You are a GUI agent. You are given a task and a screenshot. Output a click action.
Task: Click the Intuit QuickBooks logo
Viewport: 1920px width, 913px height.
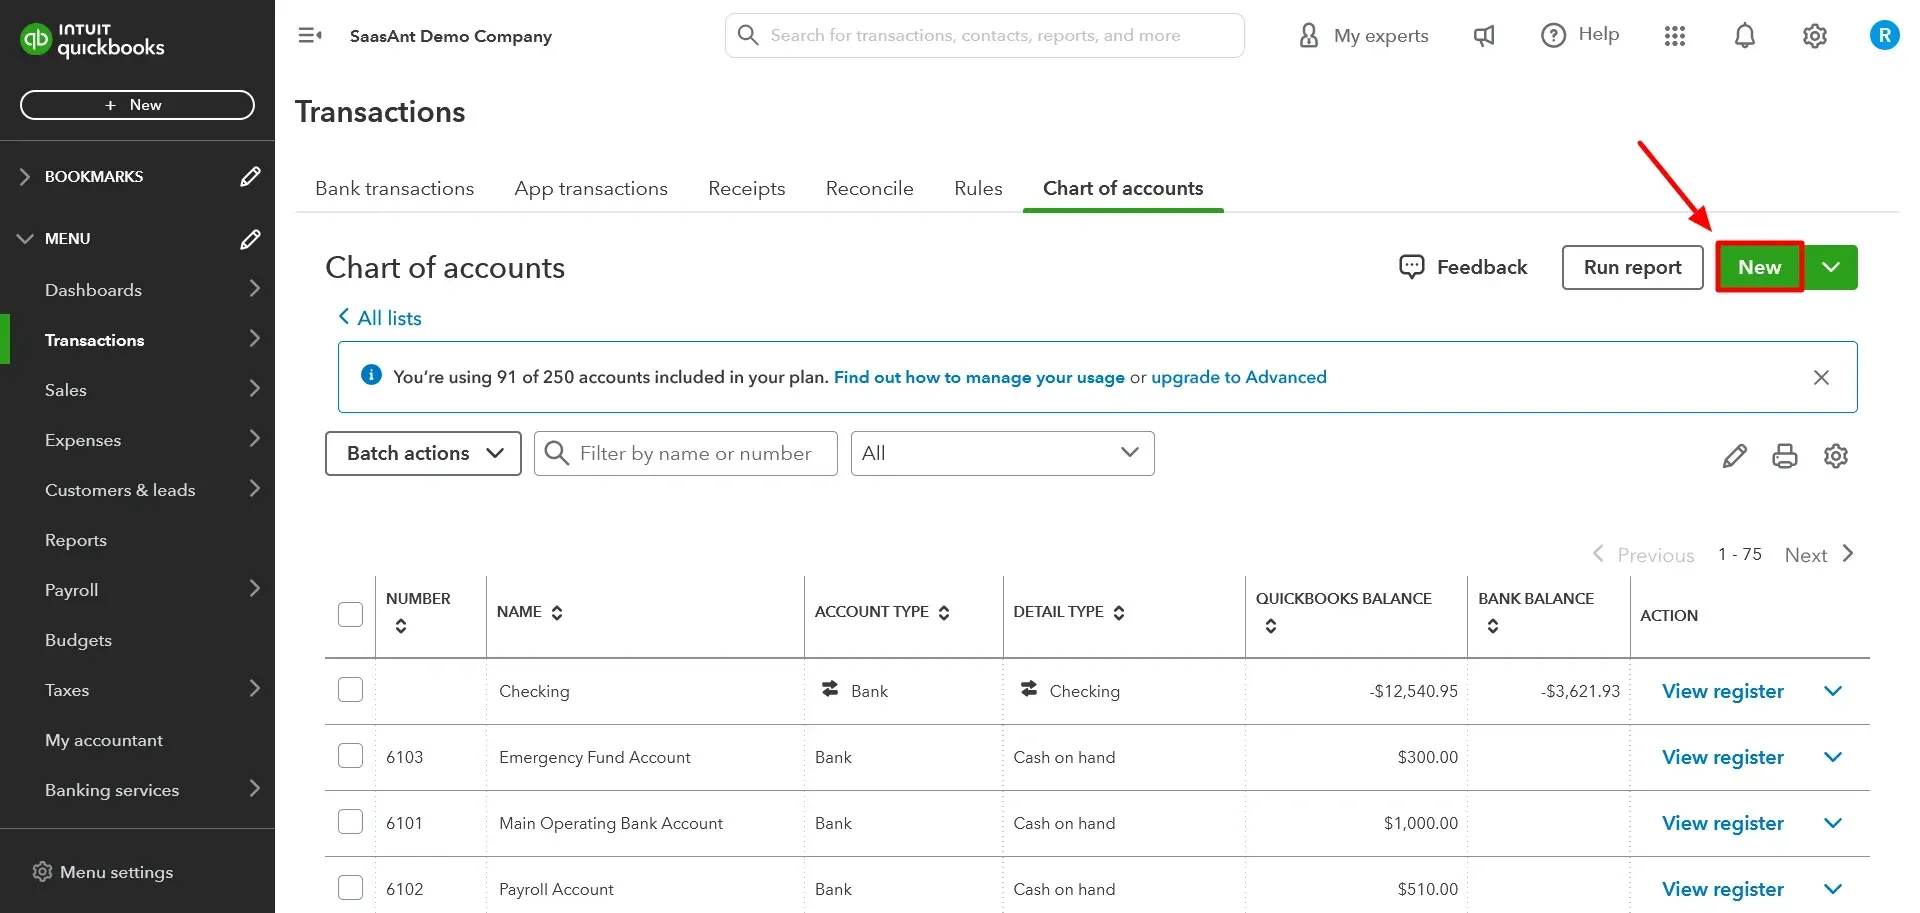pyautogui.click(x=93, y=40)
